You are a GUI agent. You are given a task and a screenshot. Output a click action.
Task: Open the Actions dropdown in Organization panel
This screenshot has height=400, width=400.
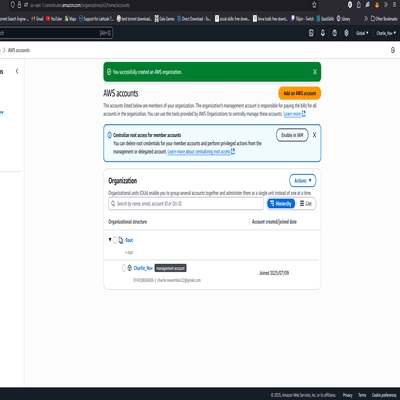pyautogui.click(x=302, y=181)
